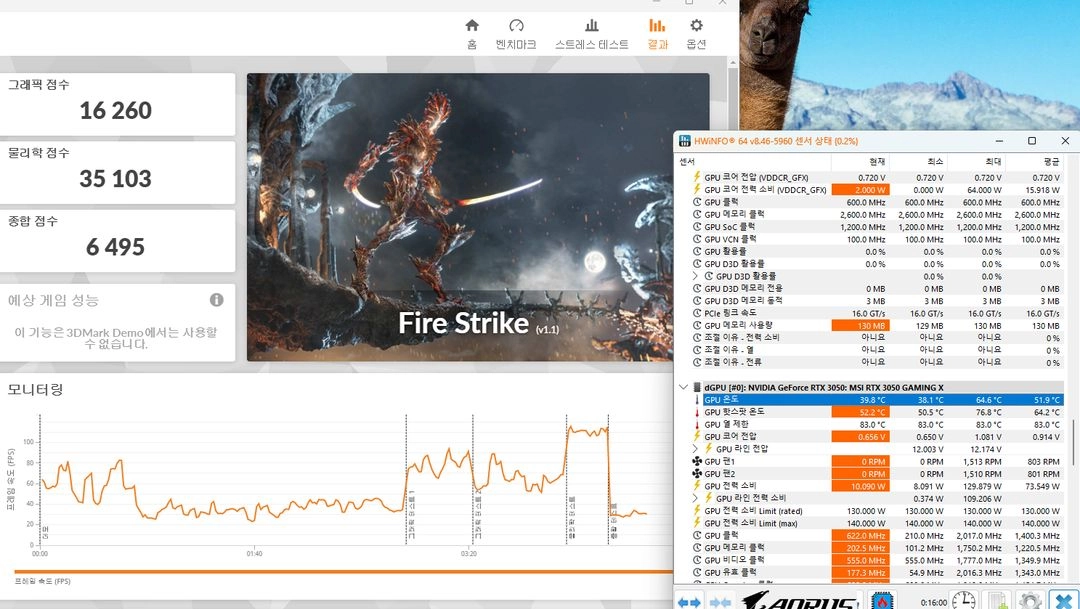
Task: Click the AORUS logo in HWiNFO toolbar
Action: 799,601
